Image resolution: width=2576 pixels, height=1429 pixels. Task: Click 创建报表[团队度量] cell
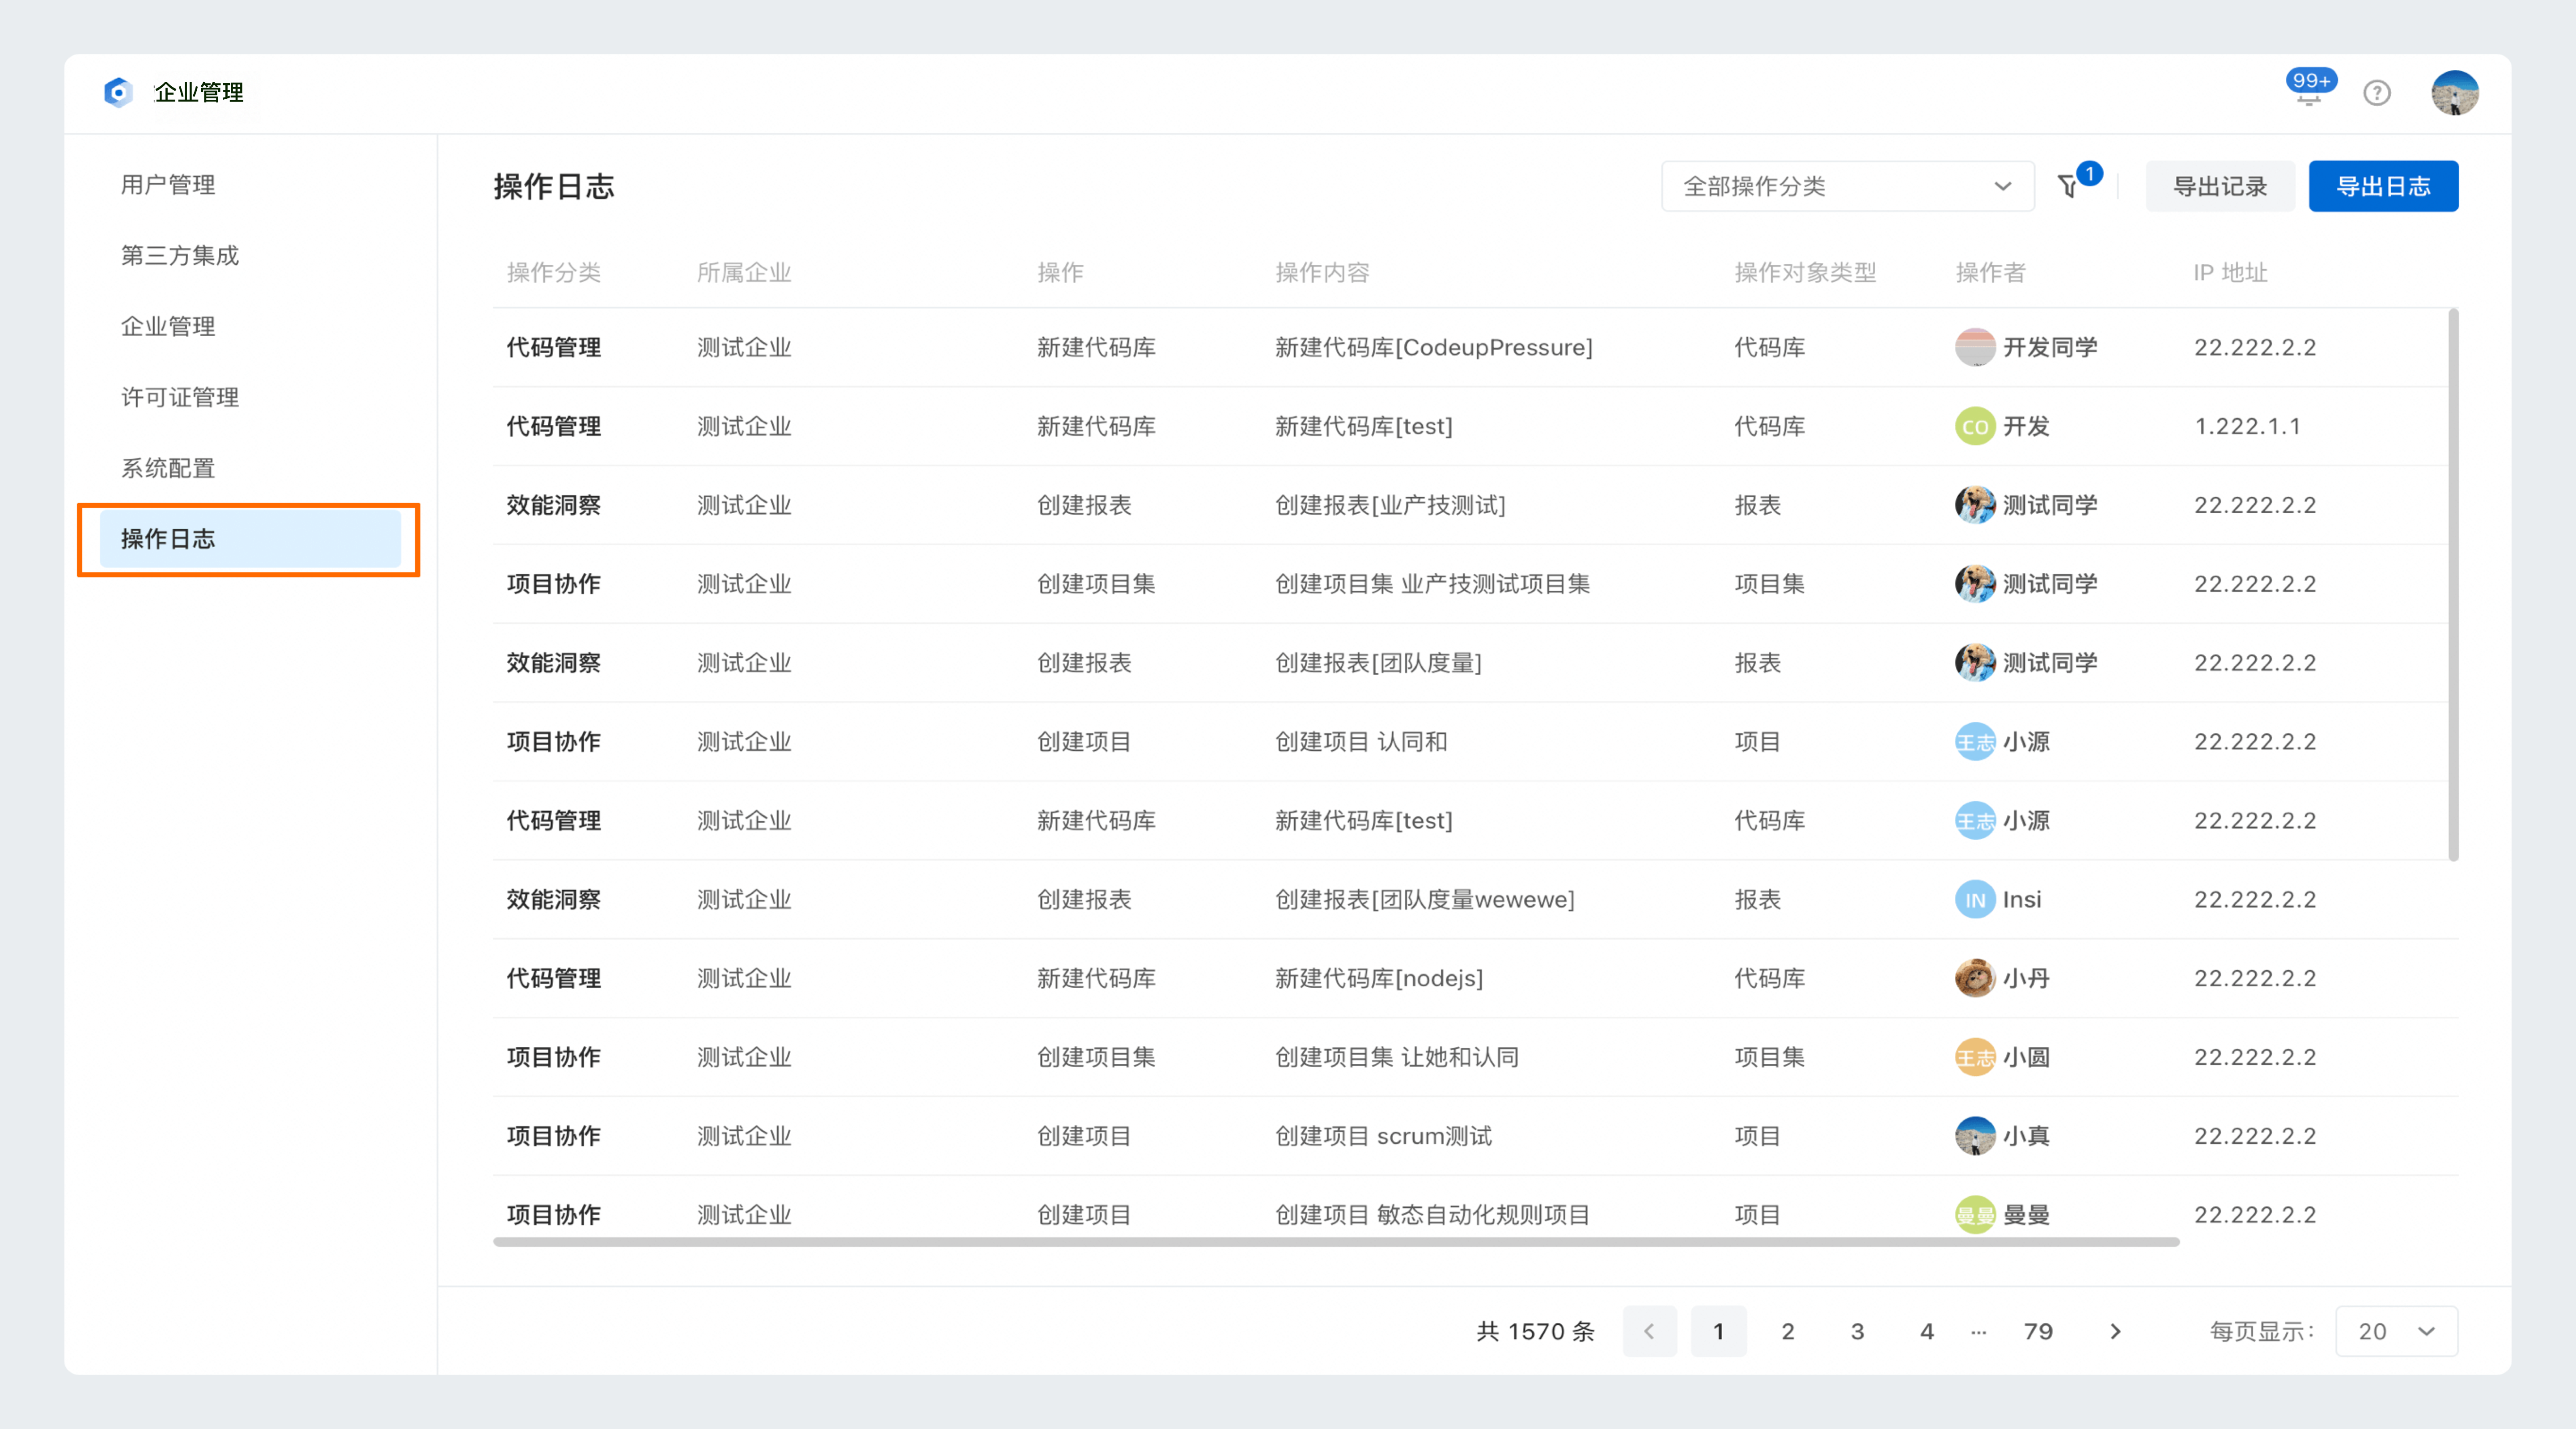1378,663
